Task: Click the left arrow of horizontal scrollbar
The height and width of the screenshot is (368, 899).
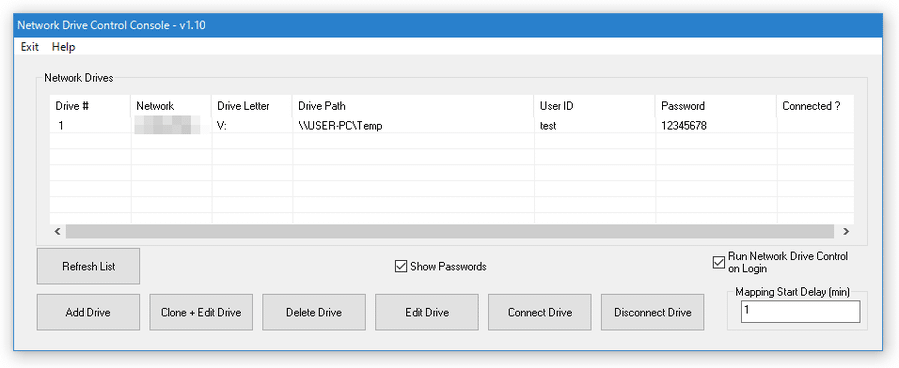Action: tap(57, 232)
